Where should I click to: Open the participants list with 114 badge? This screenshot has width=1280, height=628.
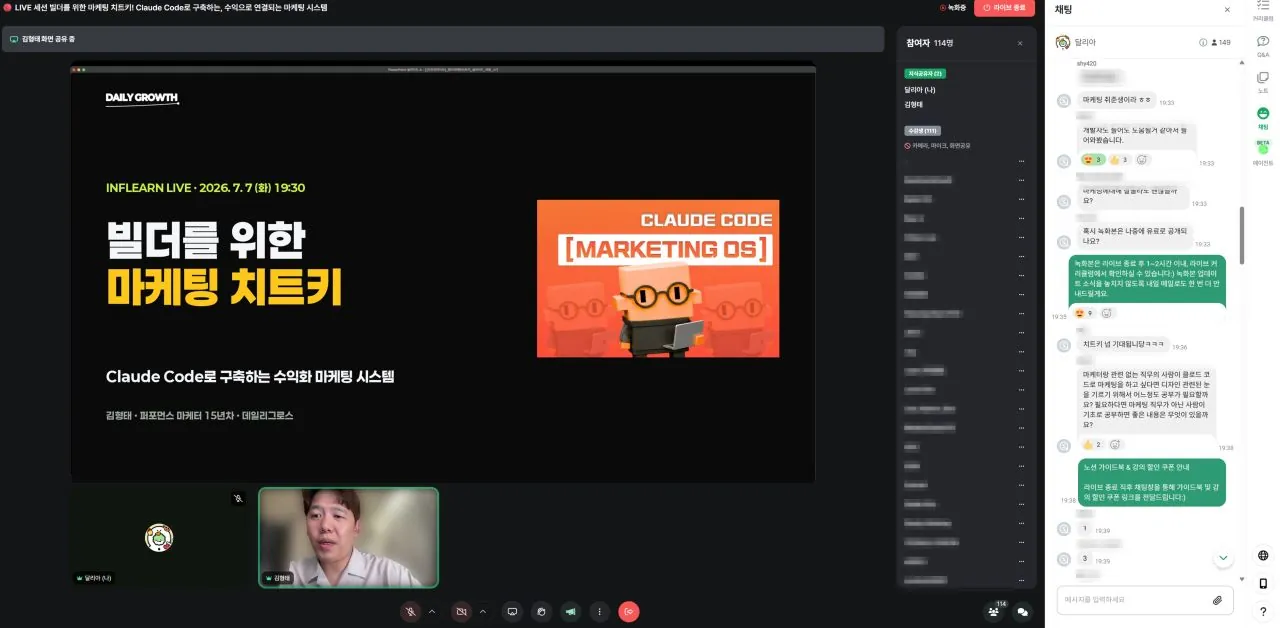tap(994, 610)
